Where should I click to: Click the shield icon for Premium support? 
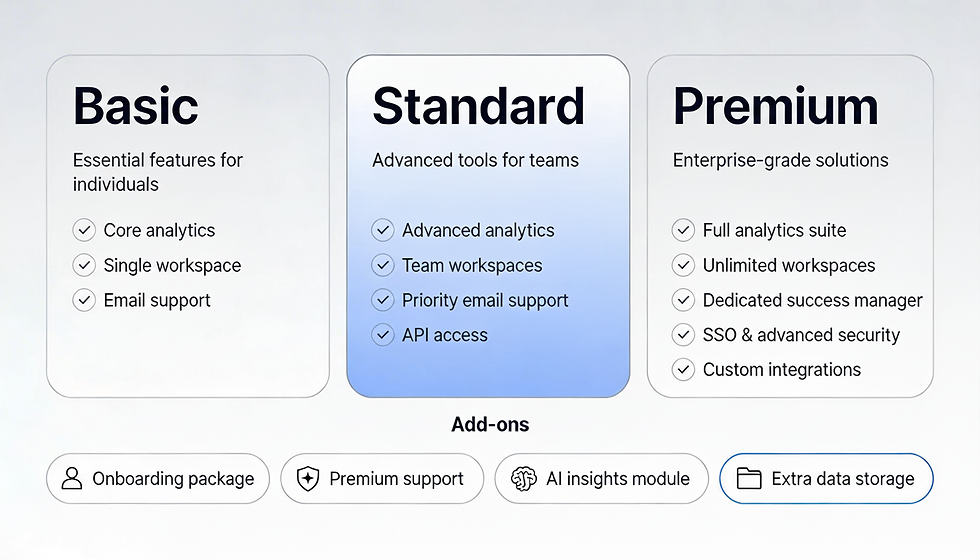(x=308, y=479)
